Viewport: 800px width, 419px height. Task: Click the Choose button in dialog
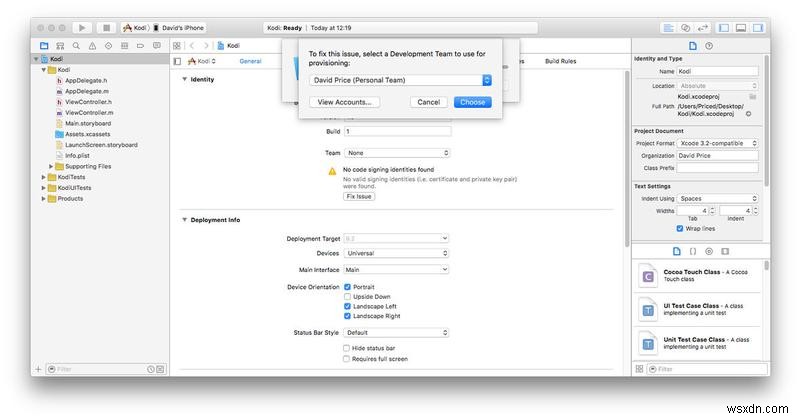[472, 102]
